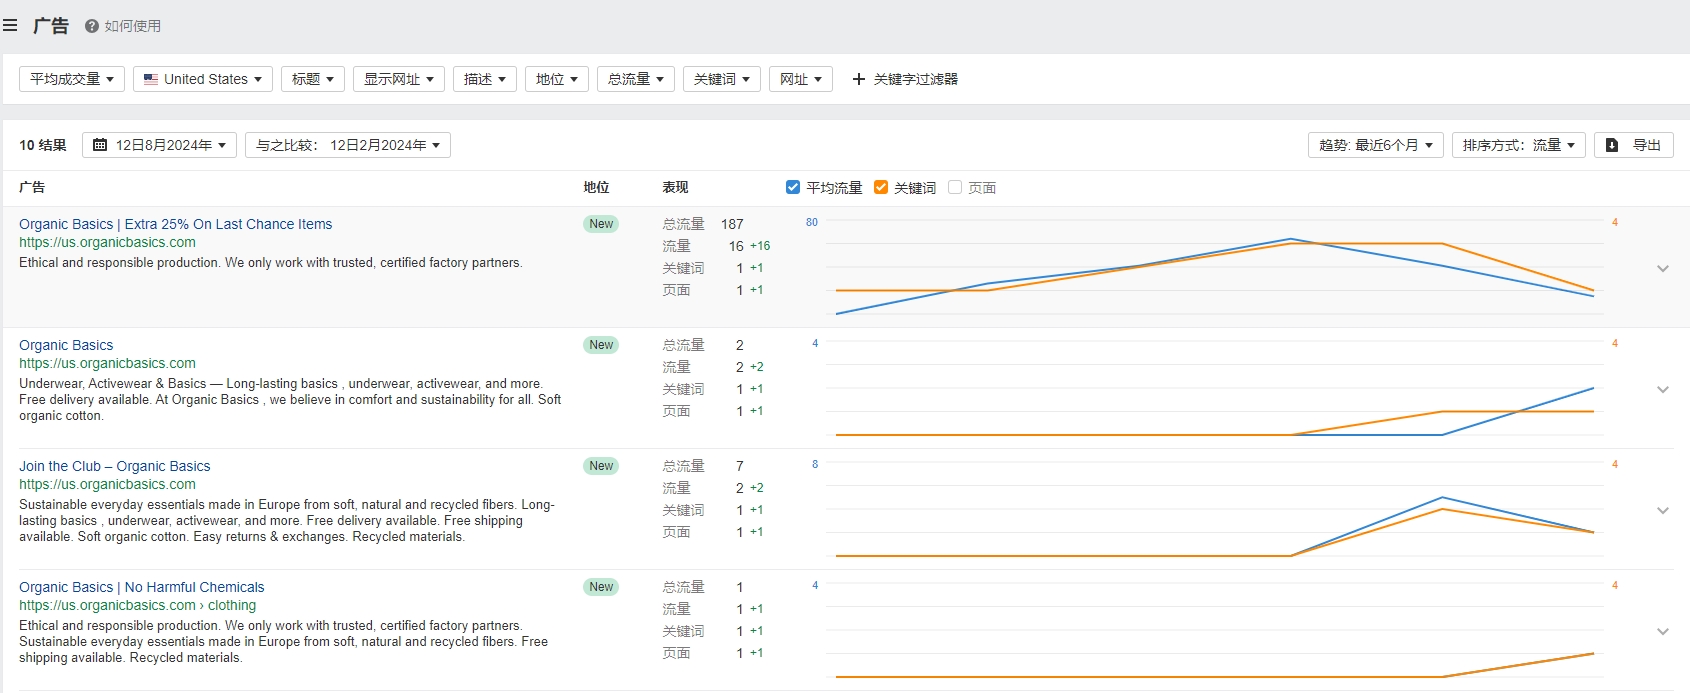Open the United States country dropdown
The image size is (1690, 693).
pos(203,79)
